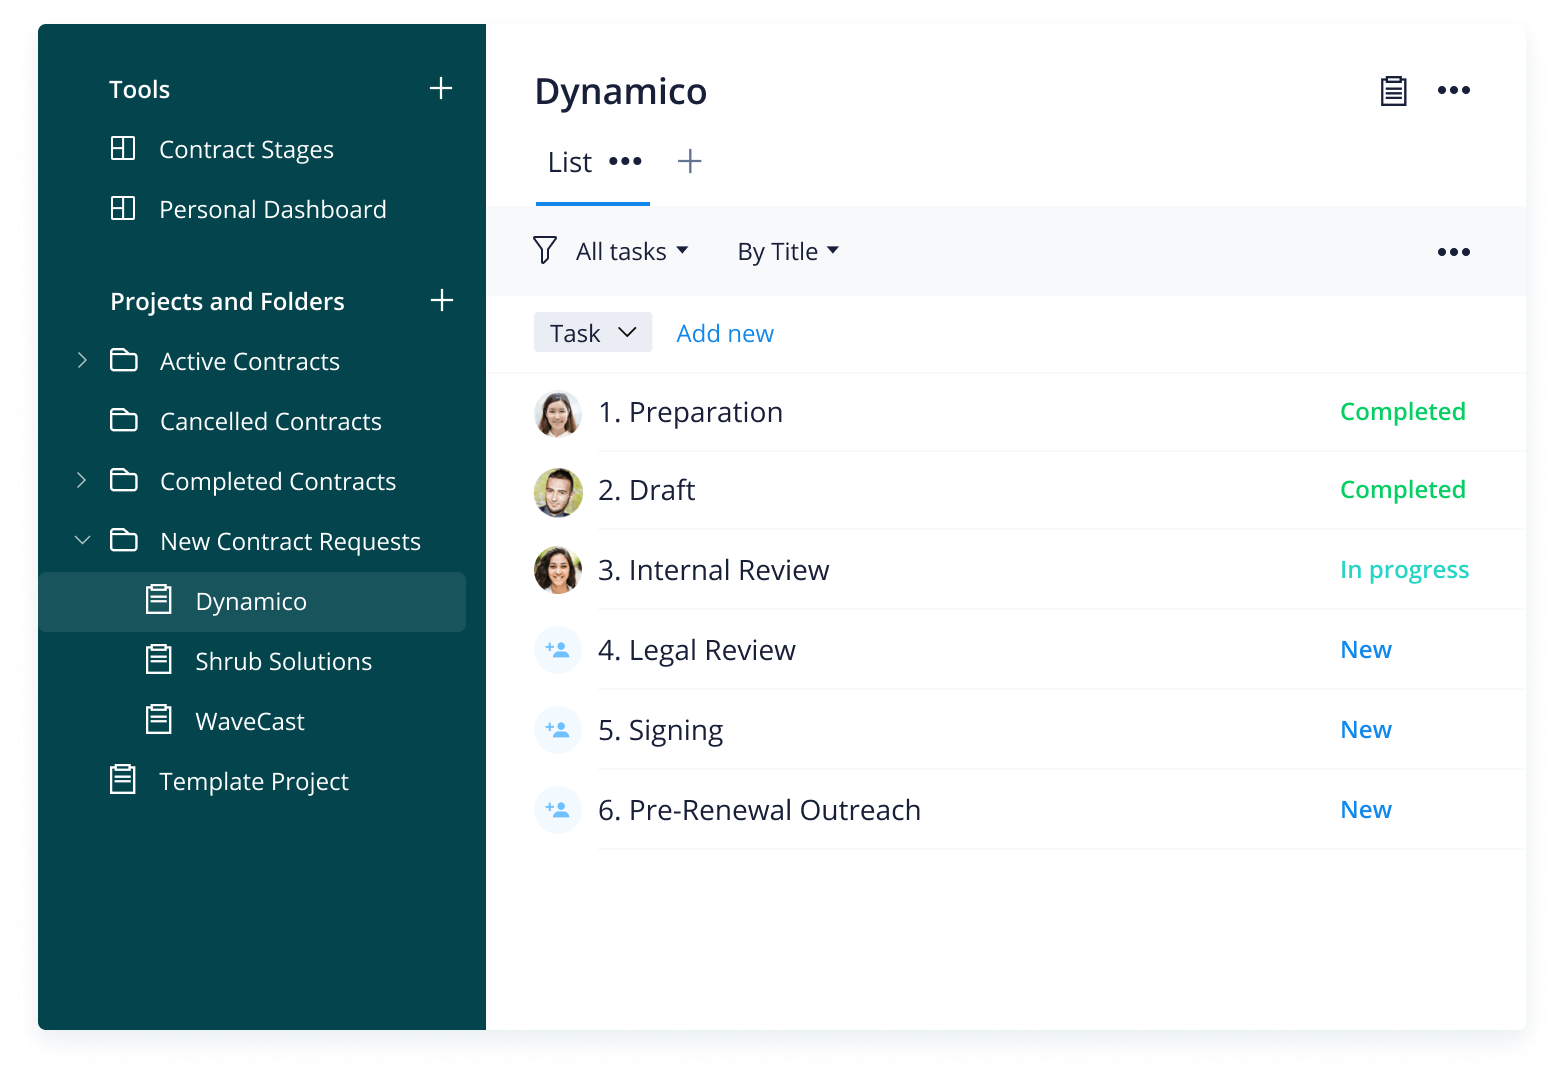Click the Tools section header

tap(140, 89)
